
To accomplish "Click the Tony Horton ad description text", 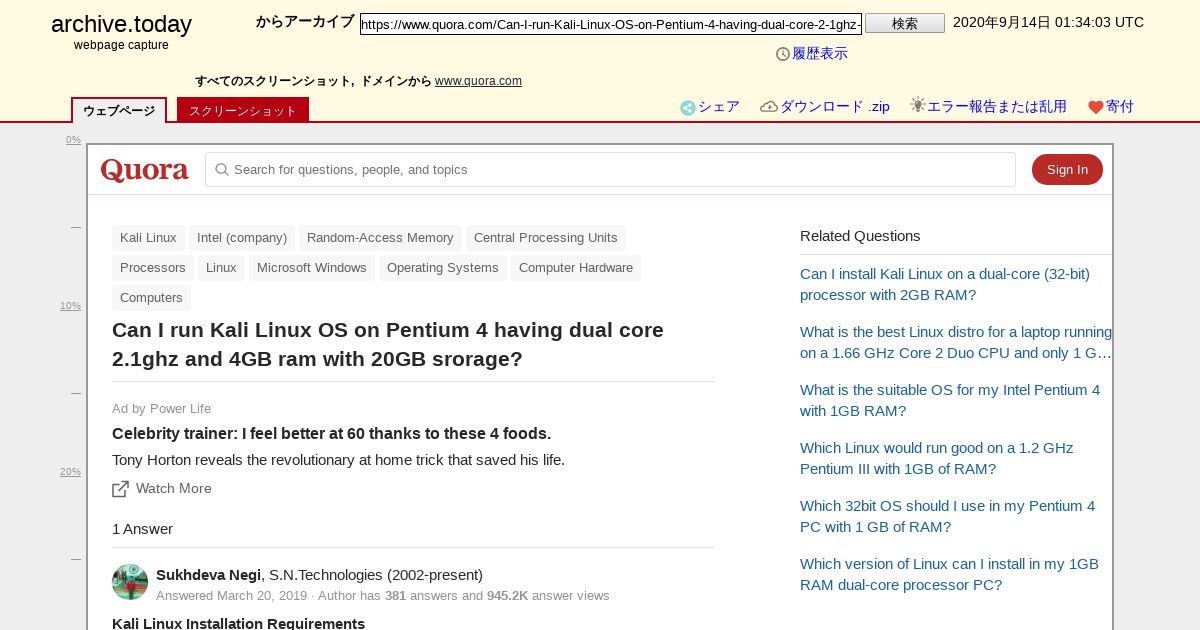I will click(x=338, y=460).
